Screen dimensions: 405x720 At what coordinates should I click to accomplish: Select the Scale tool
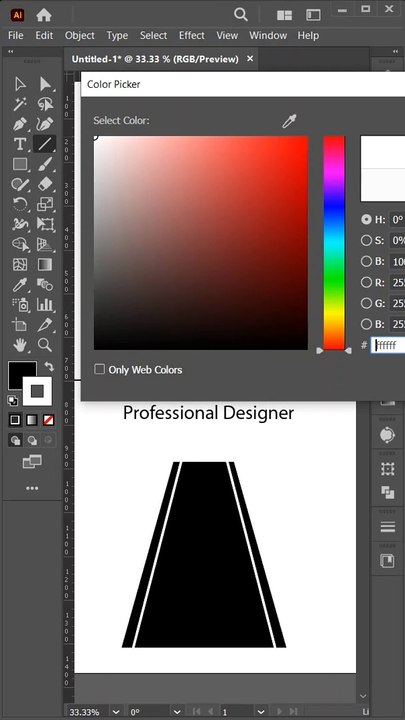pyautogui.click(x=45, y=204)
